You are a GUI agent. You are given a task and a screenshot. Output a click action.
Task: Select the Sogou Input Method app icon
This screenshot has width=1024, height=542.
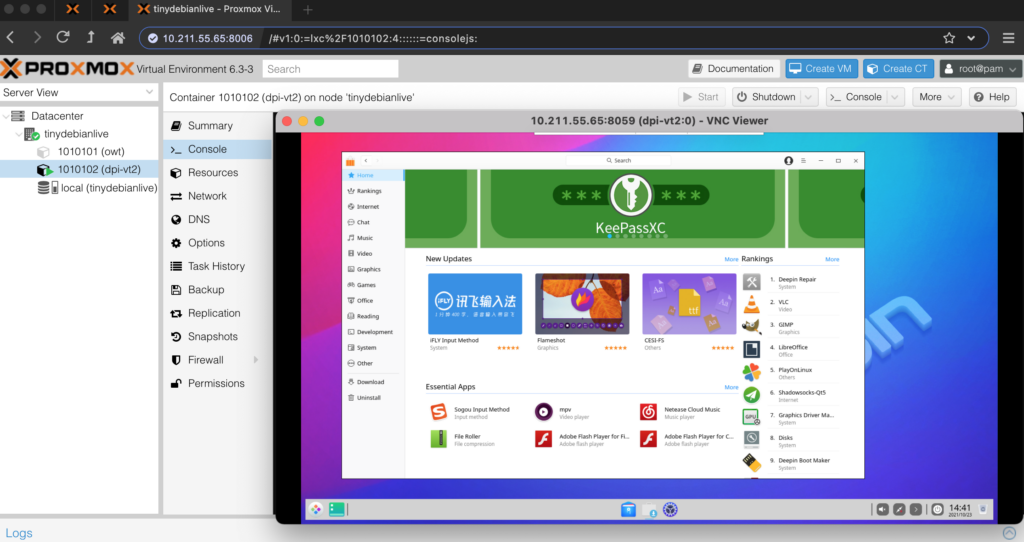pos(438,412)
